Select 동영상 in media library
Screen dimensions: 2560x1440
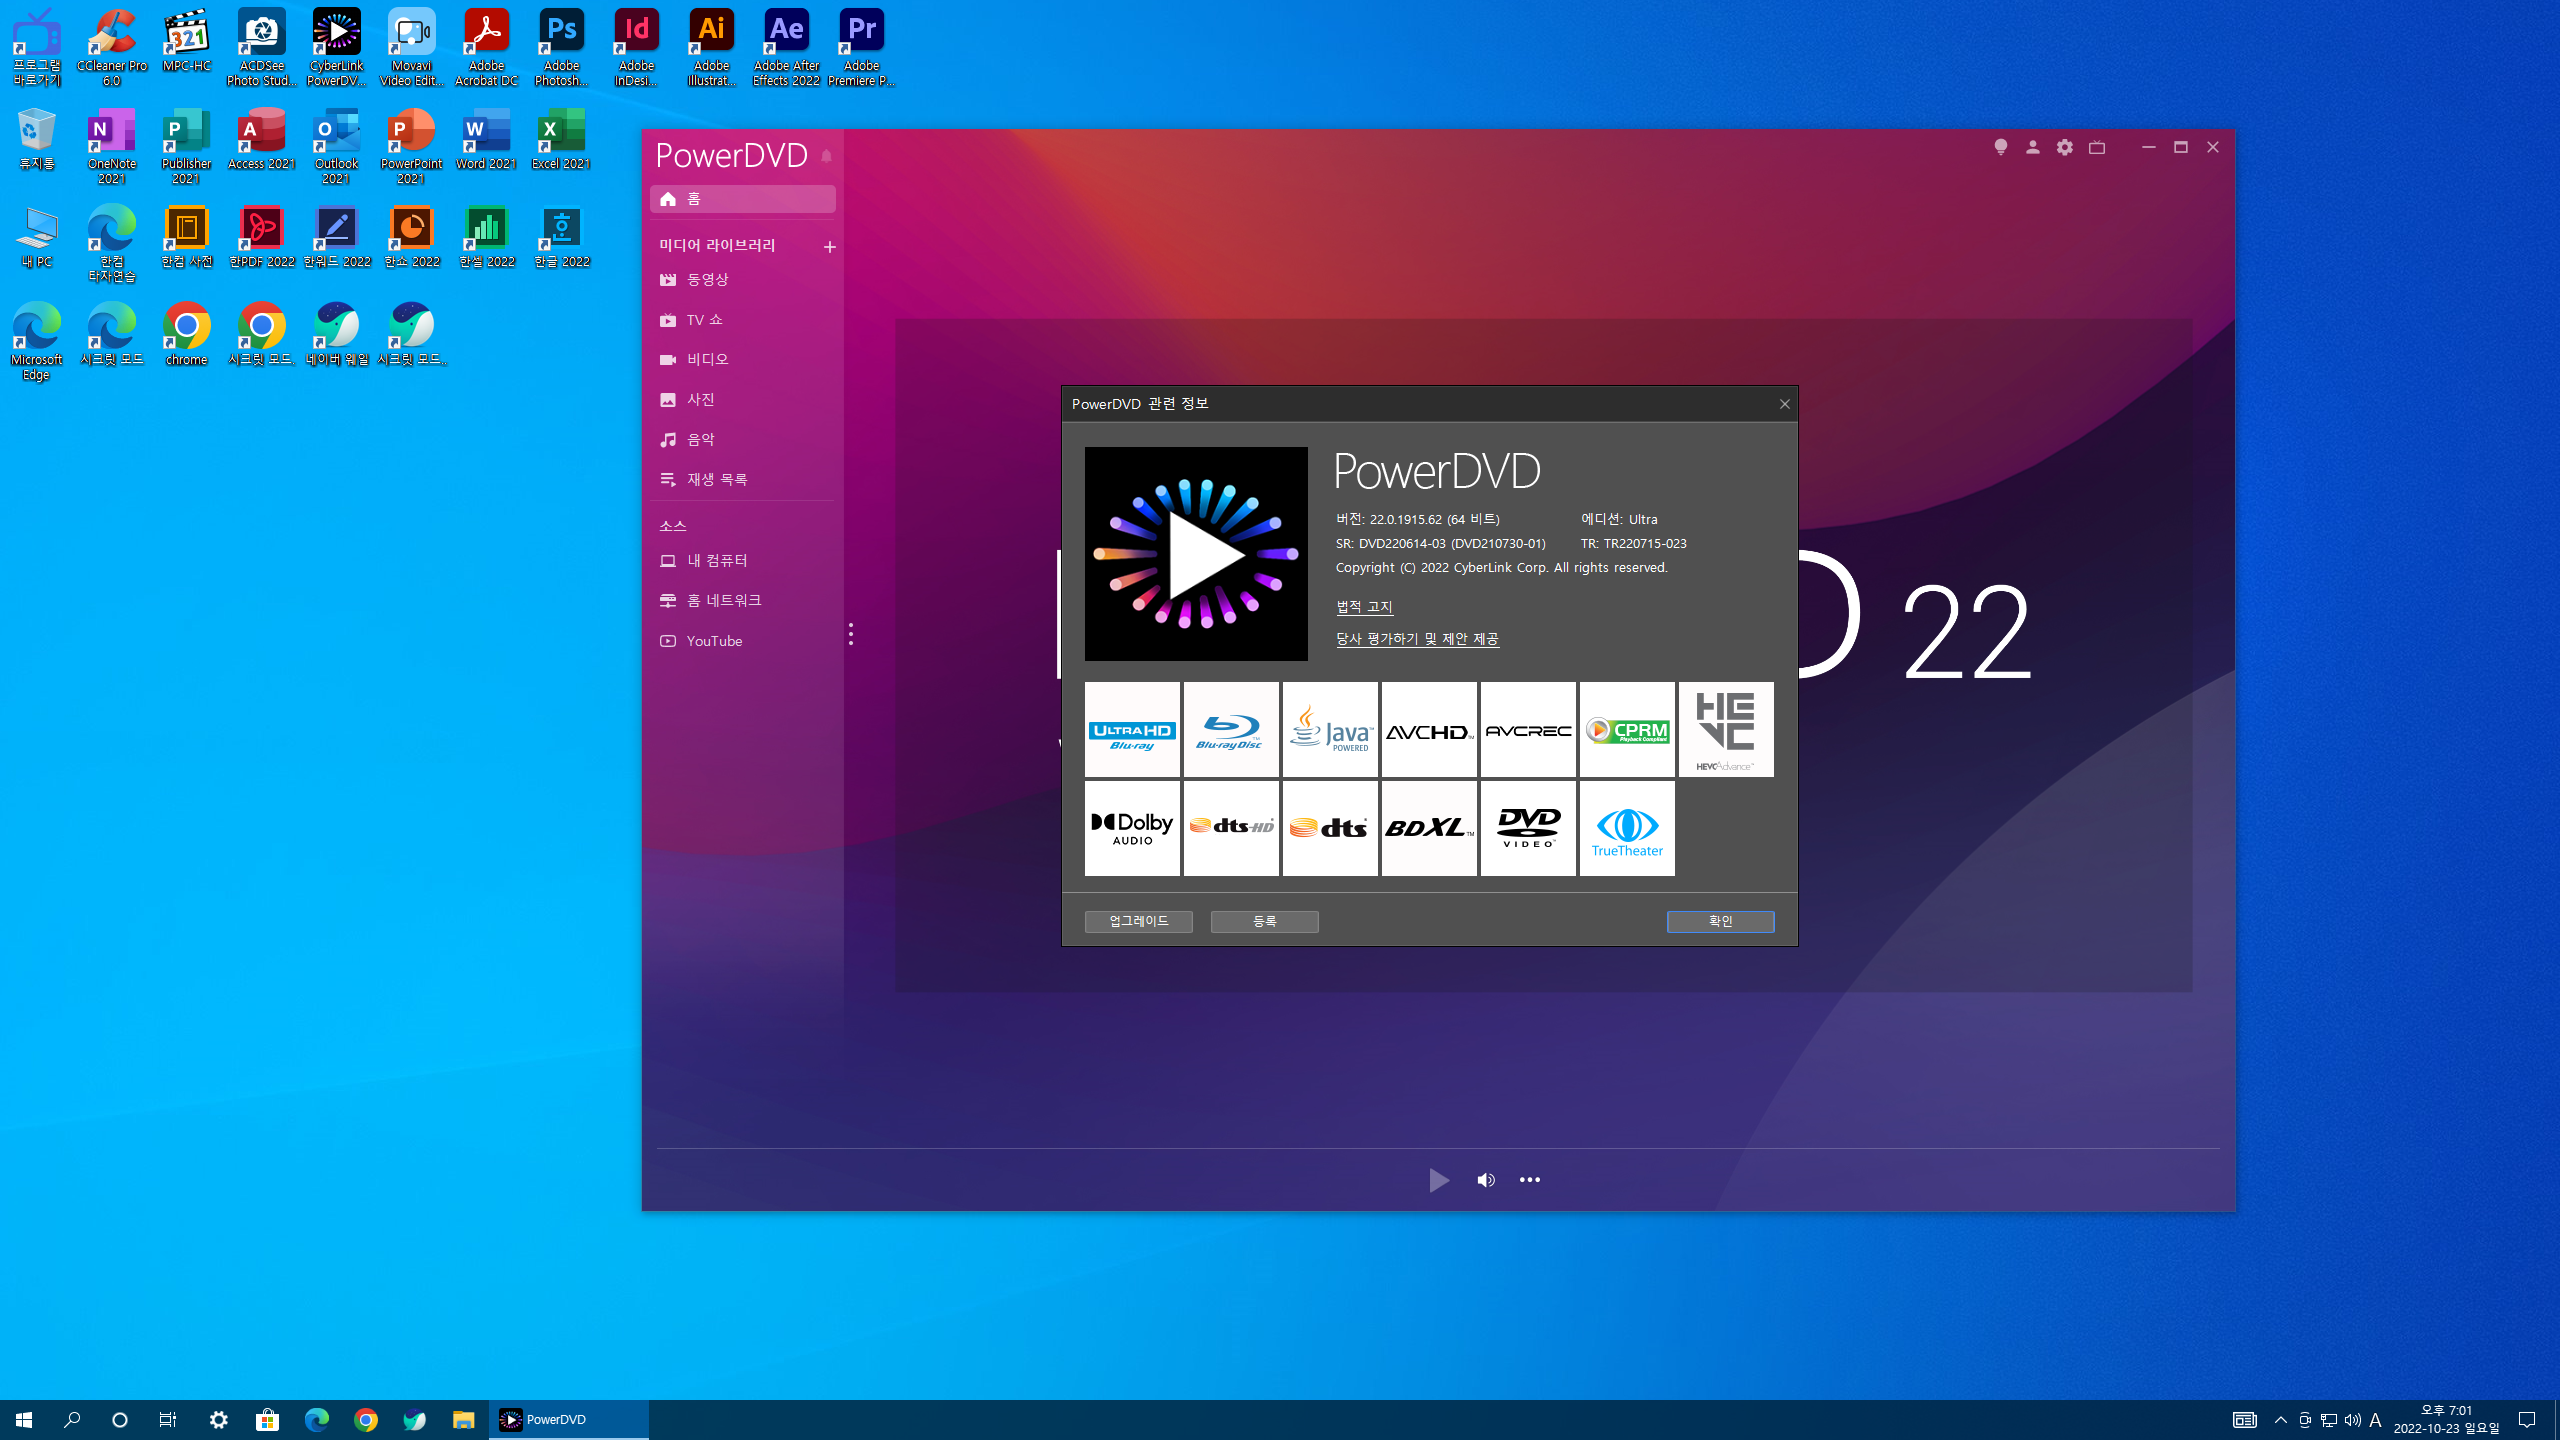(x=707, y=280)
